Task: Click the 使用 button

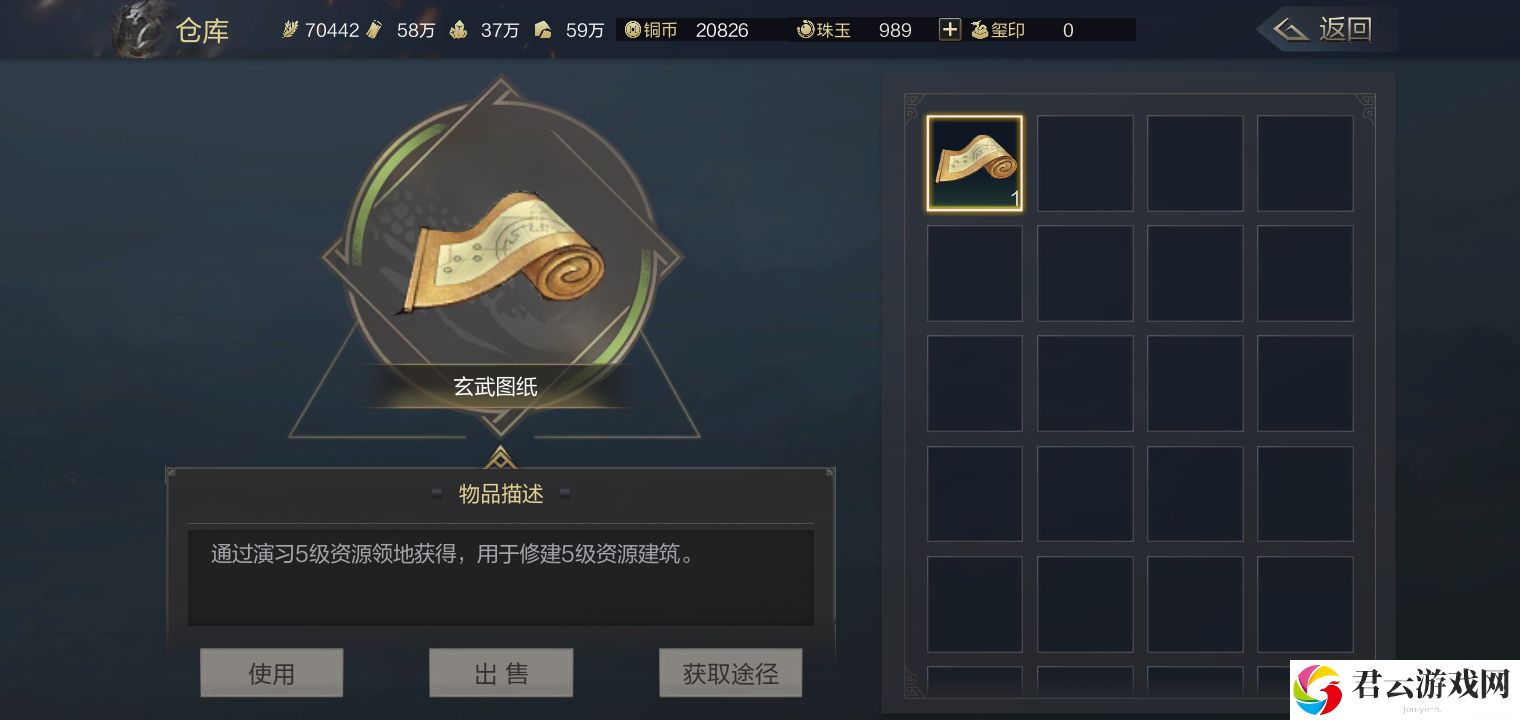Action: click(271, 673)
